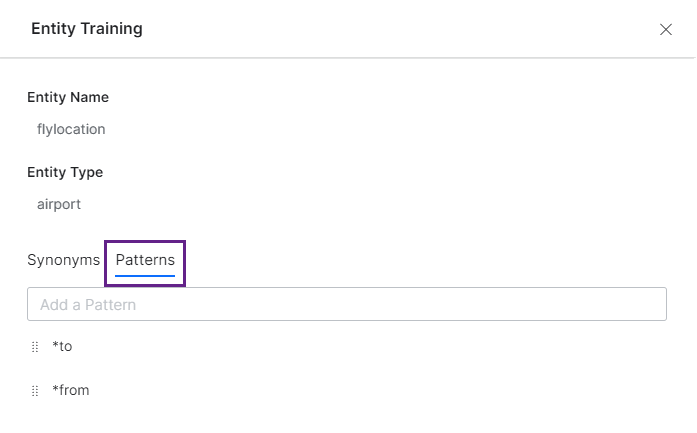Click the asterisk wildcard in *to

tap(55, 345)
